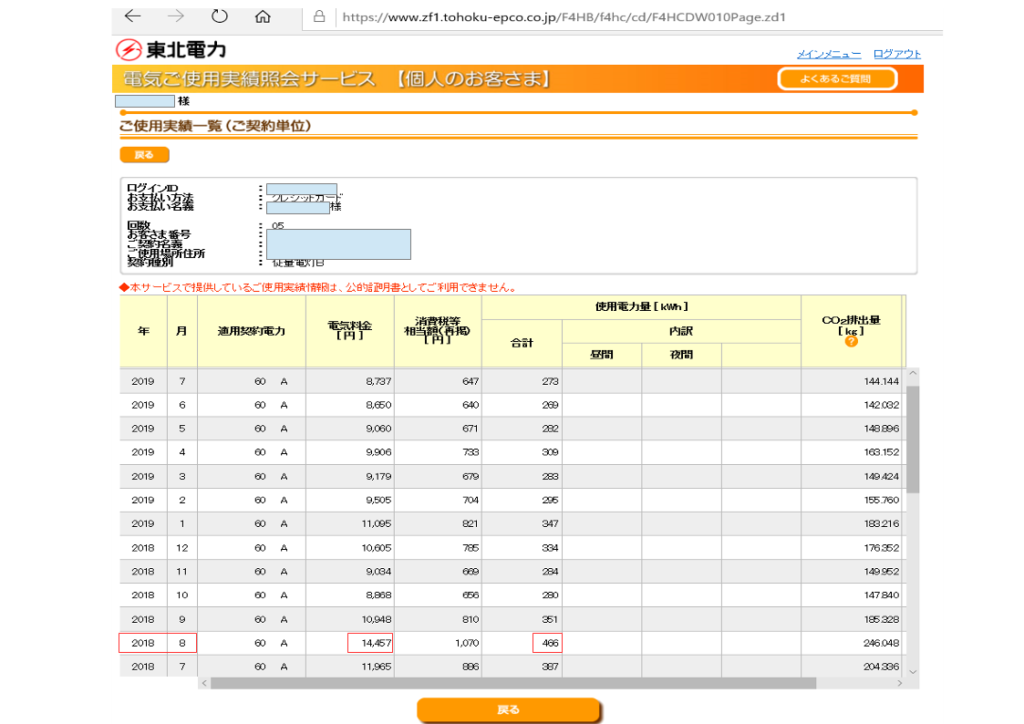Screen dimensions: 1024x724
Task: Click the table's scroll-up arrow
Action: coord(911,375)
